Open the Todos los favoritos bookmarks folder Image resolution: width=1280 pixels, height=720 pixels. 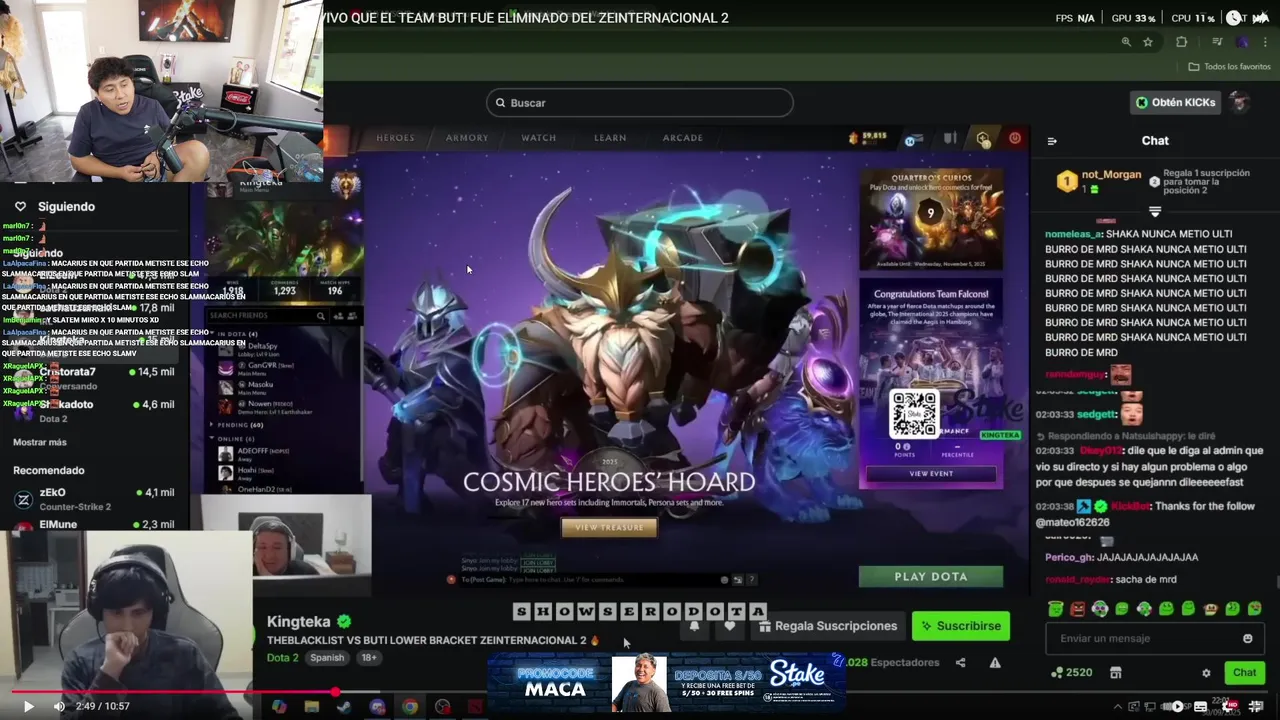[x=1230, y=67]
